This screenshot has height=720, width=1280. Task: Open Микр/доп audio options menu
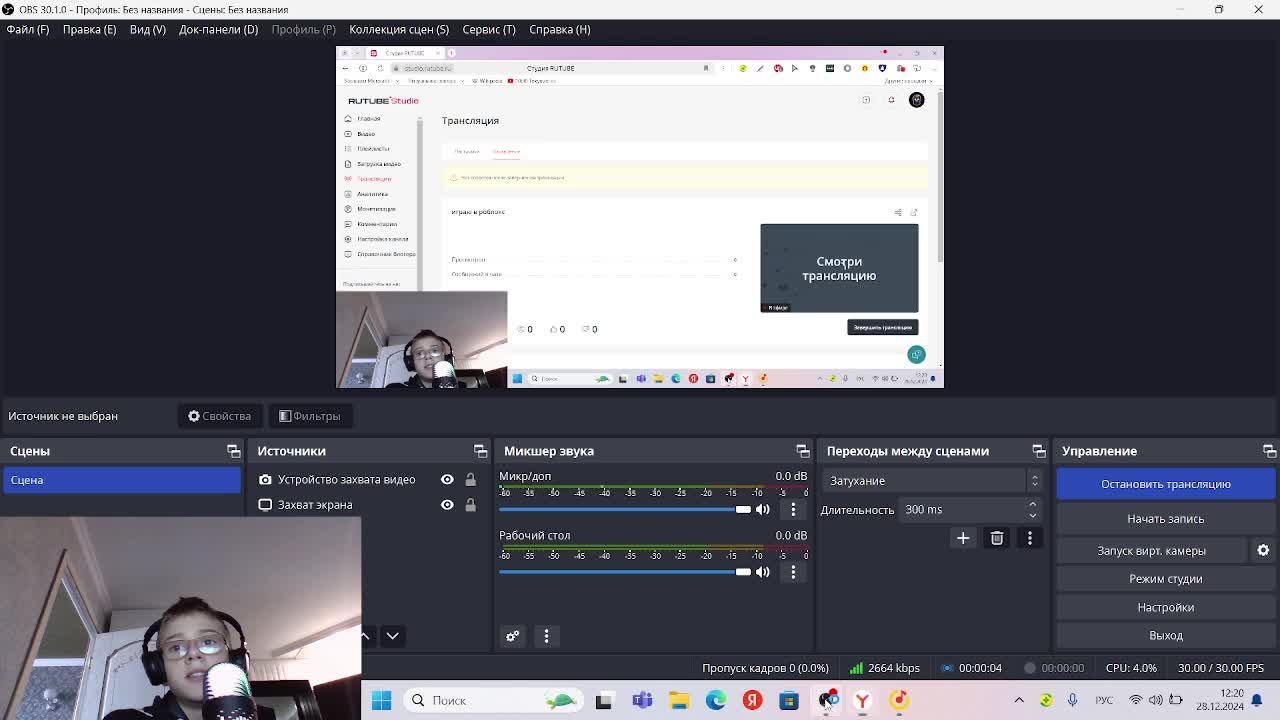click(793, 509)
